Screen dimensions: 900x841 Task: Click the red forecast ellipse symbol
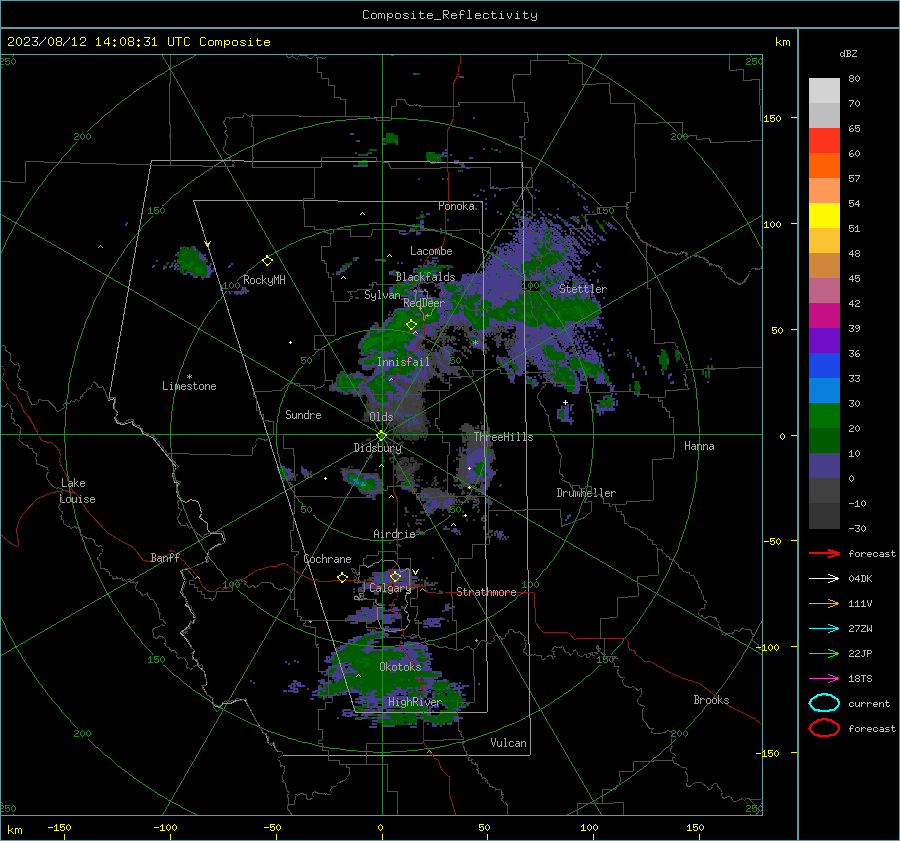pyautogui.click(x=824, y=728)
